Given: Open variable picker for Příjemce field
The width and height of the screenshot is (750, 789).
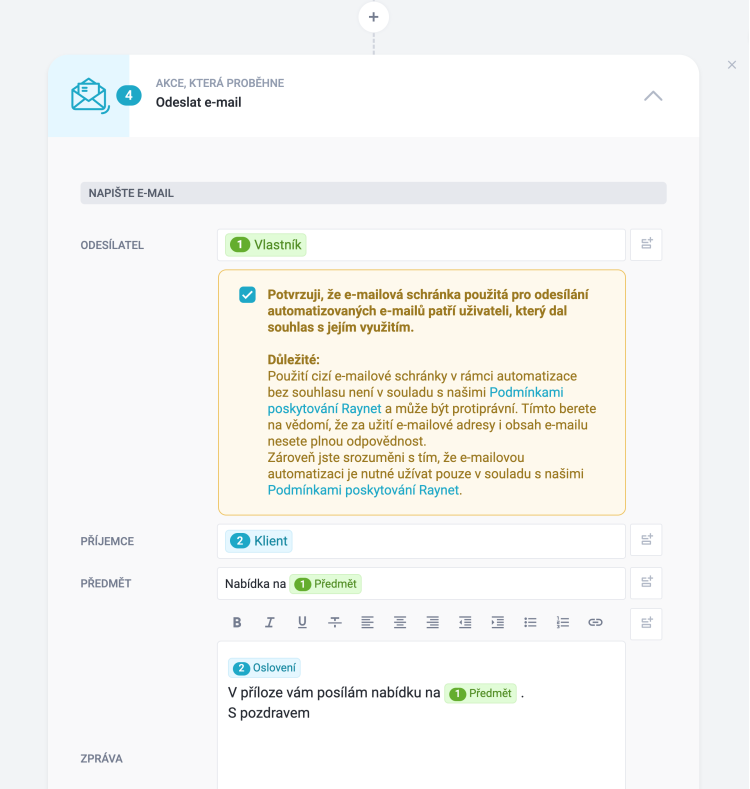Looking at the screenshot, I should [x=646, y=541].
